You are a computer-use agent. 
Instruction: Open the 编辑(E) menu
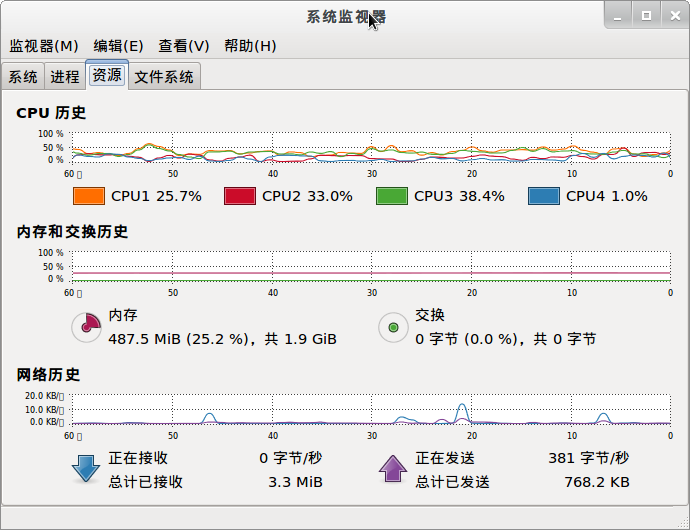tap(118, 46)
